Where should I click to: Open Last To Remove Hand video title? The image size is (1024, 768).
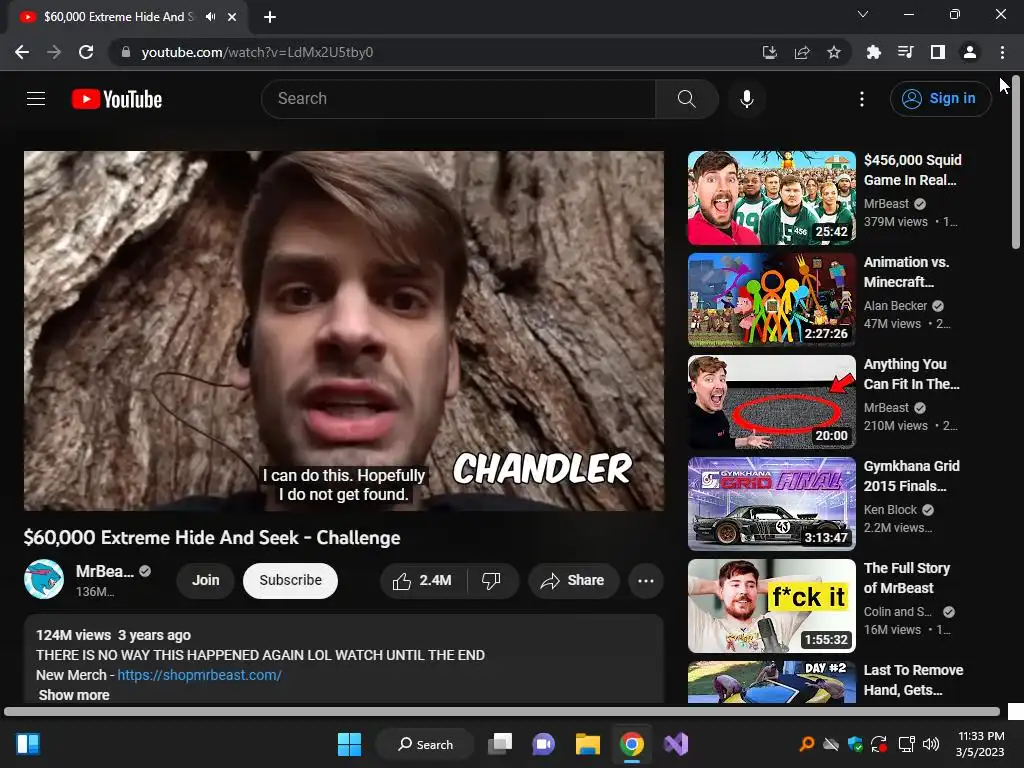[x=913, y=680]
